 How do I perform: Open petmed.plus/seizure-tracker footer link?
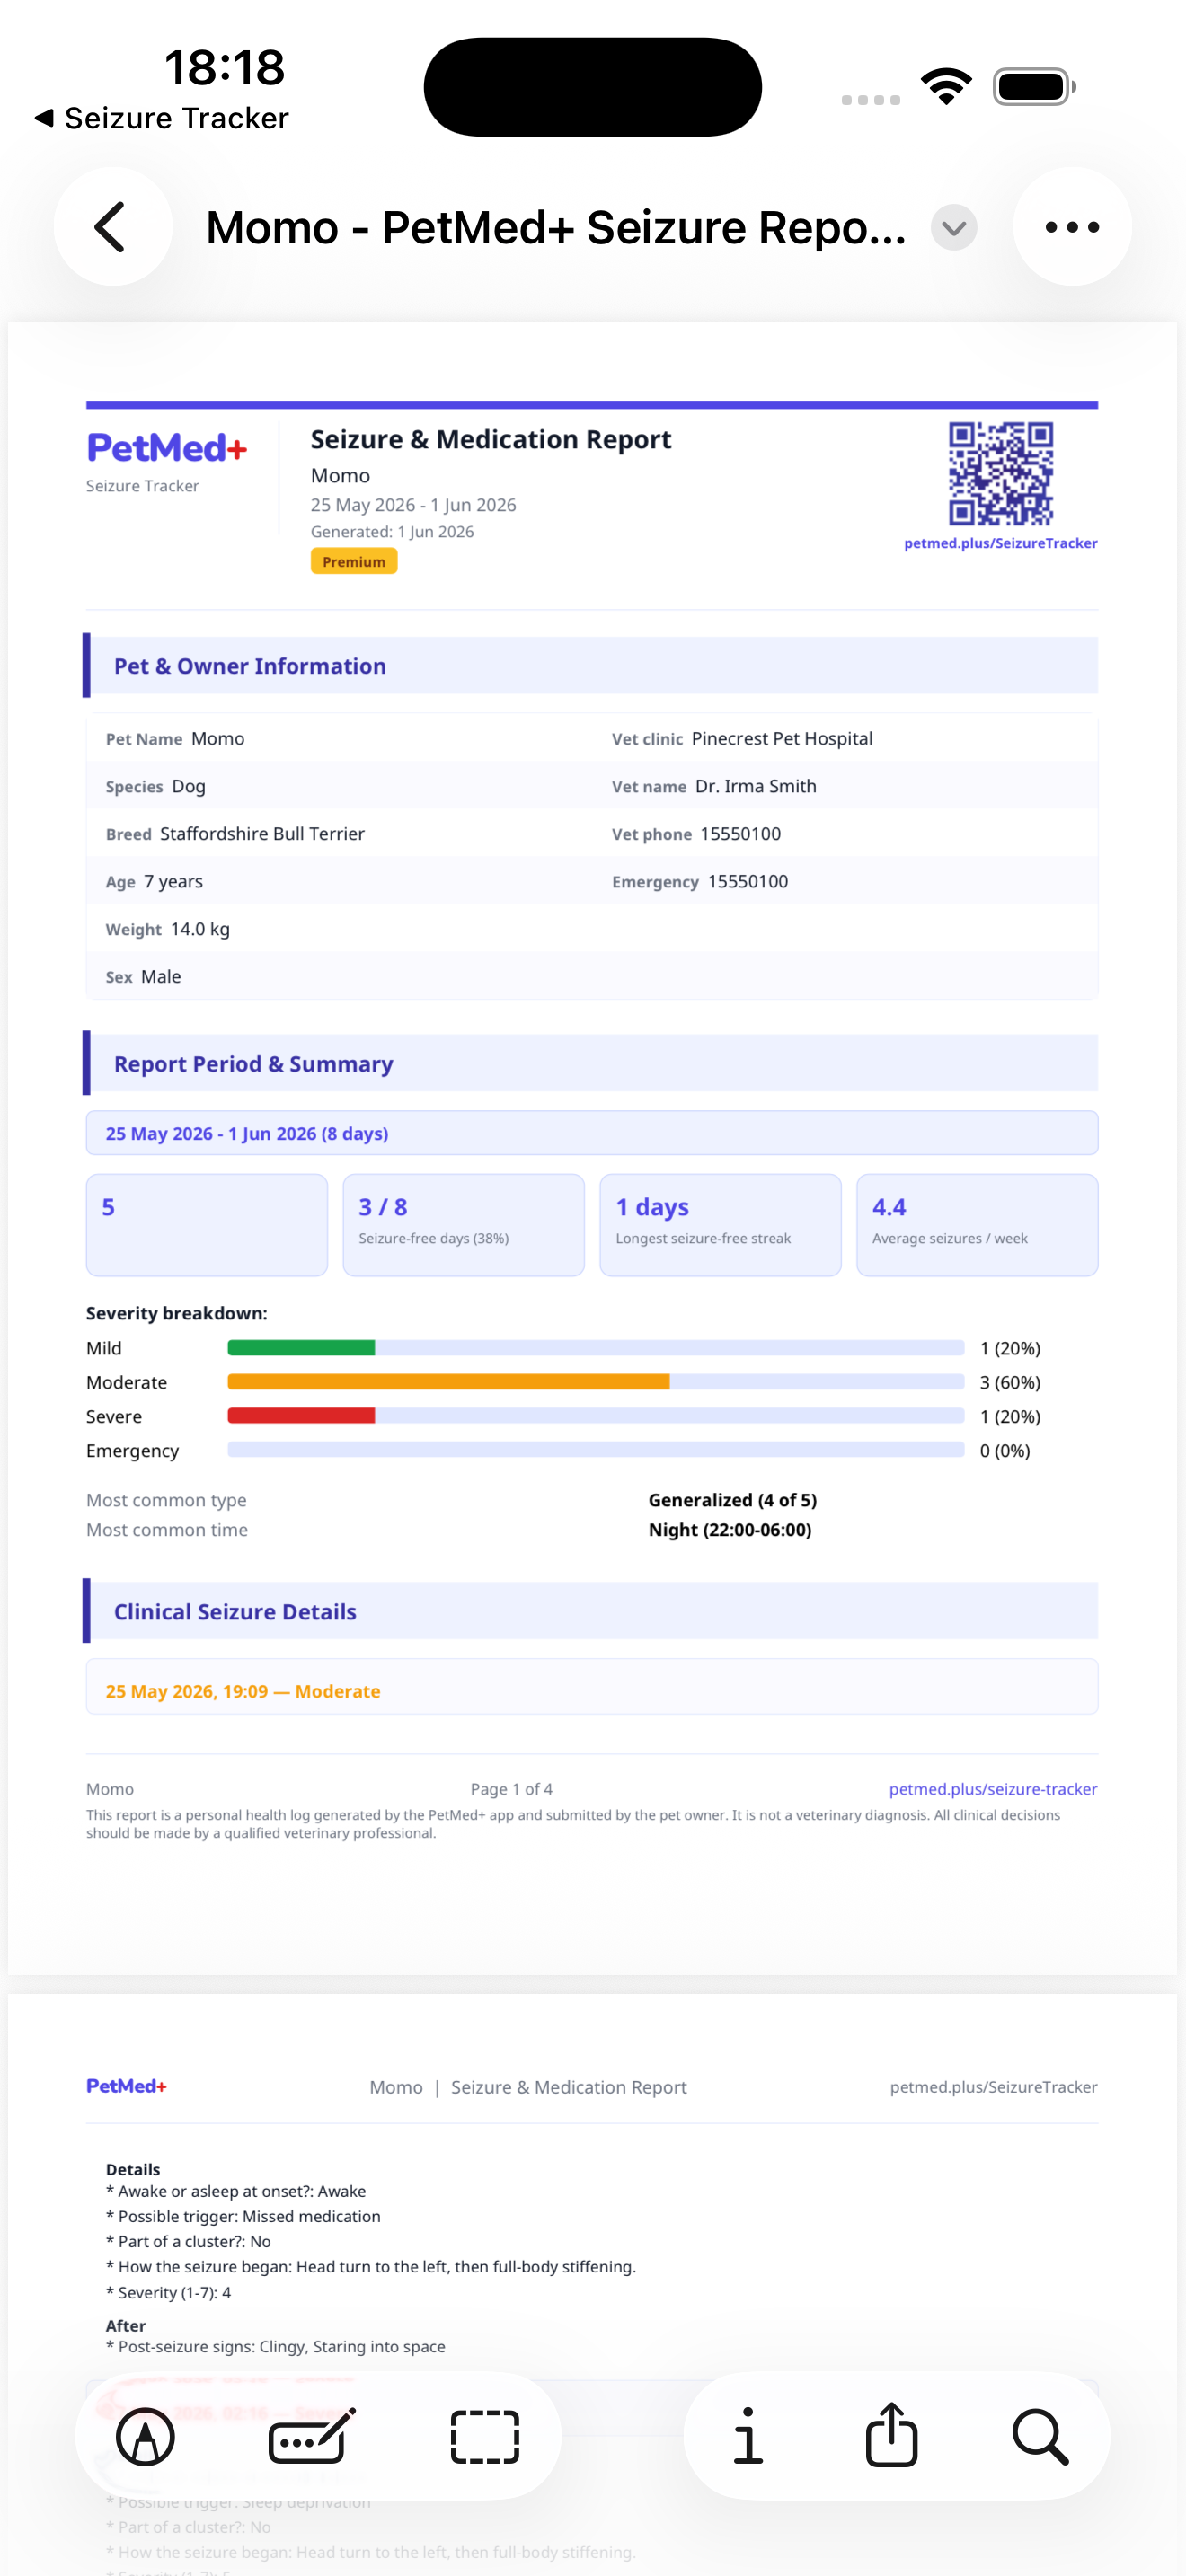pos(992,1789)
